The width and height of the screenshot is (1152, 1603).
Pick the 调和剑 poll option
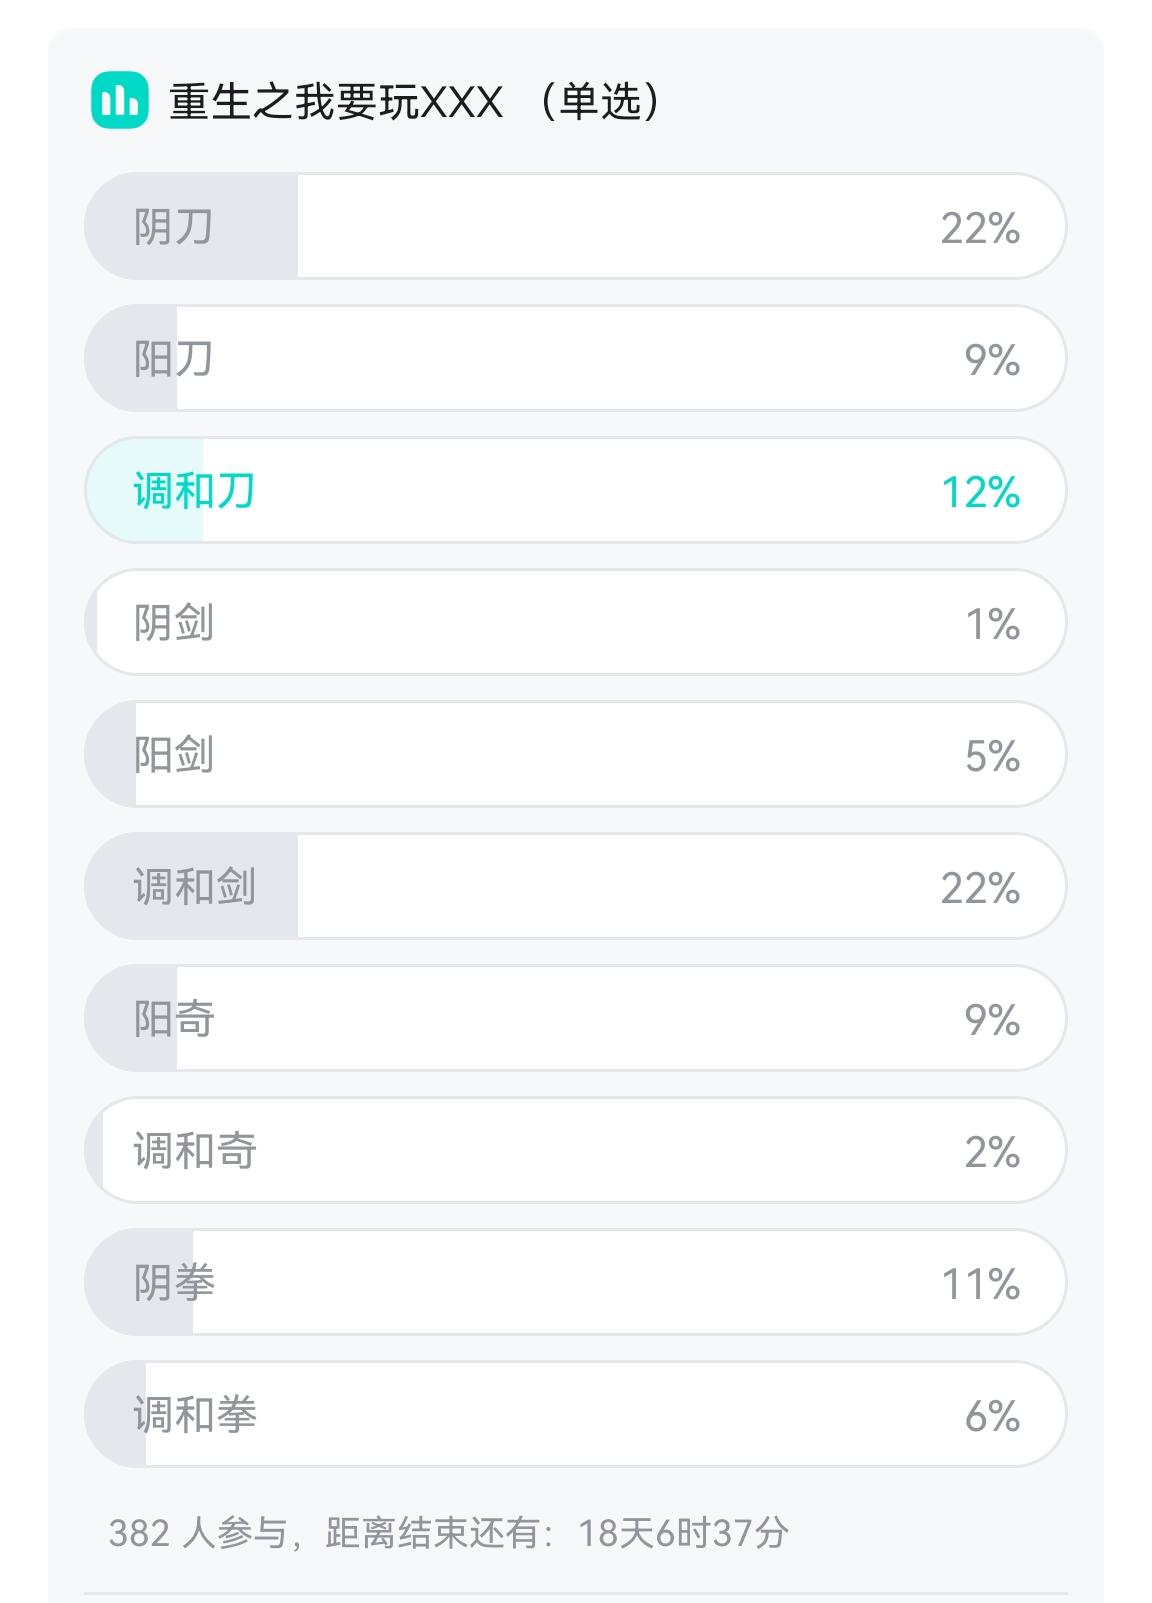574,887
